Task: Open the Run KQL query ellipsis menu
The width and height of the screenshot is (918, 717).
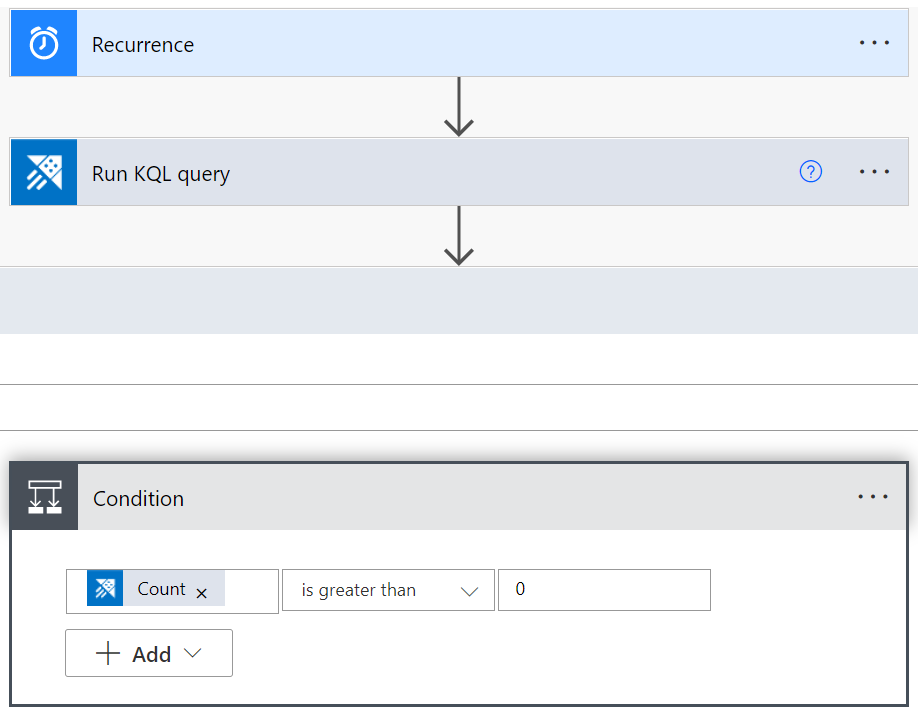Action: point(874,171)
